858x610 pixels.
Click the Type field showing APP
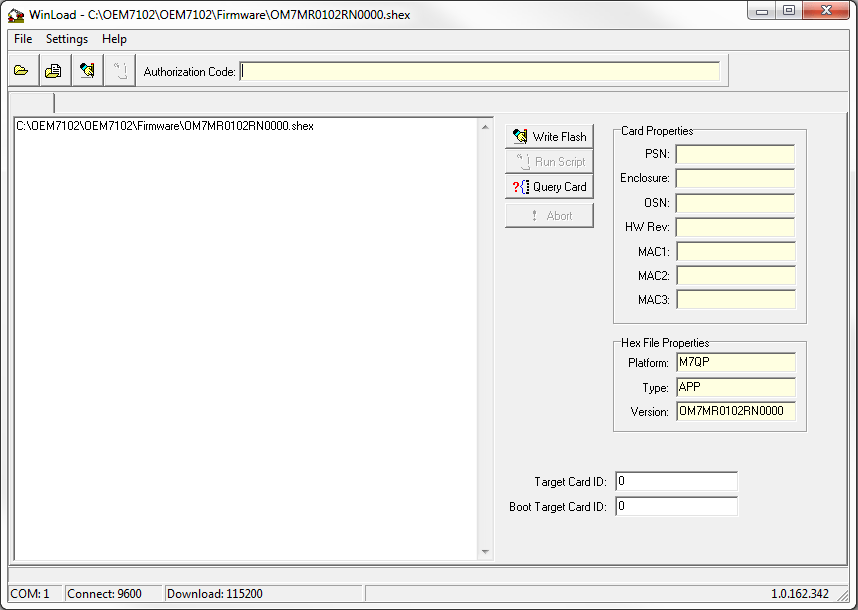(x=736, y=387)
